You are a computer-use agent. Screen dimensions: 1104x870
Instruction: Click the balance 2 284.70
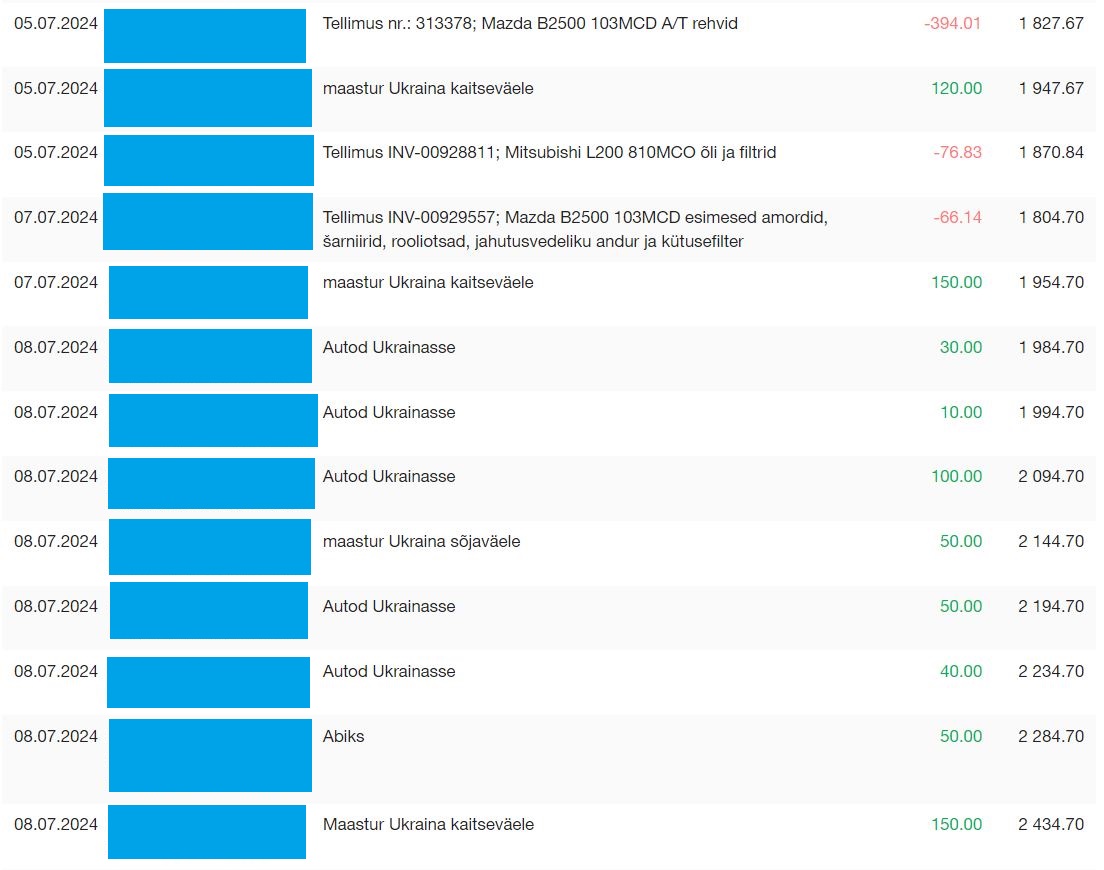coord(1051,737)
